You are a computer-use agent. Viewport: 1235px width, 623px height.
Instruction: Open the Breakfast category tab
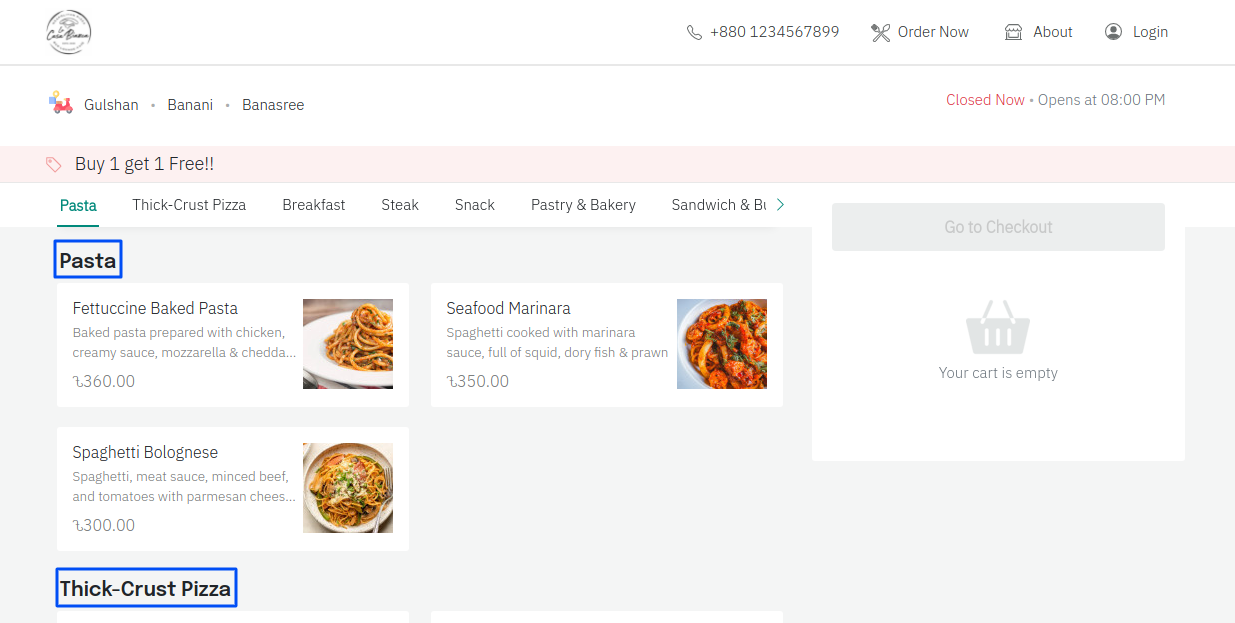pyautogui.click(x=313, y=204)
